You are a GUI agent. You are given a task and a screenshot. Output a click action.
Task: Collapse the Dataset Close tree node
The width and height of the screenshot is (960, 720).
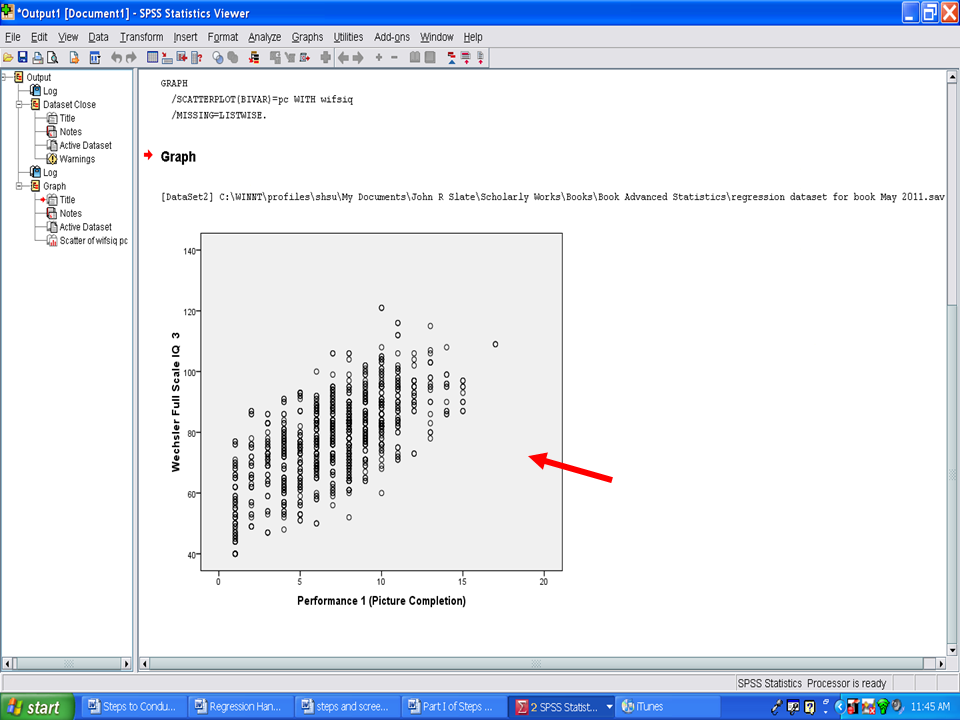(x=20, y=105)
